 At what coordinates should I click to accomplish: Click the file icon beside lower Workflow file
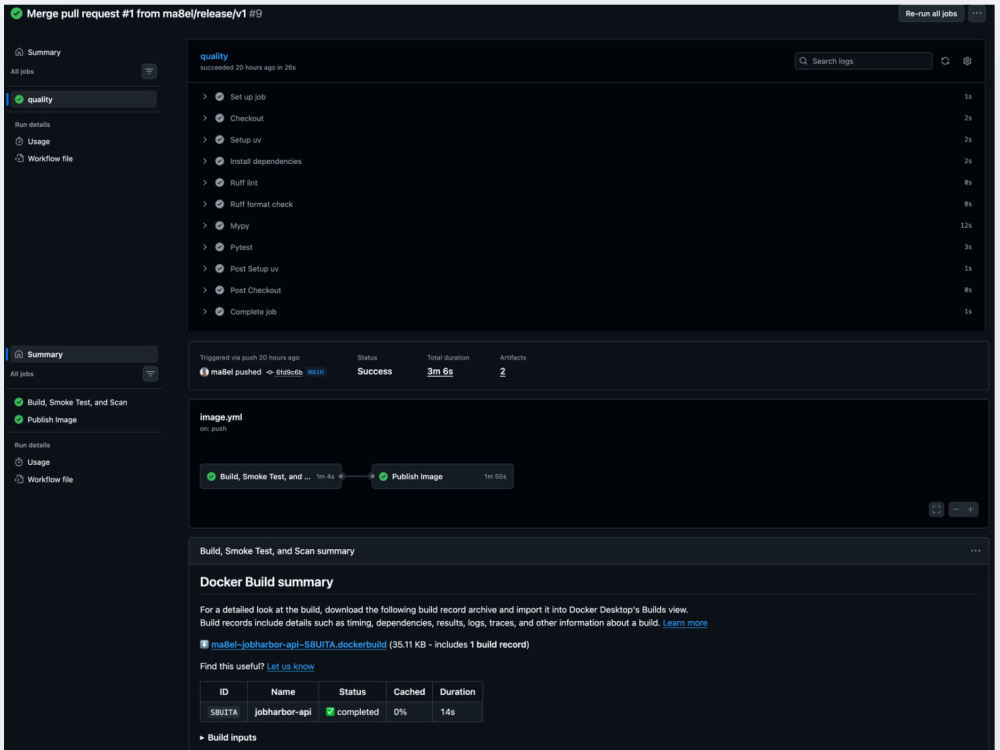pos(19,480)
